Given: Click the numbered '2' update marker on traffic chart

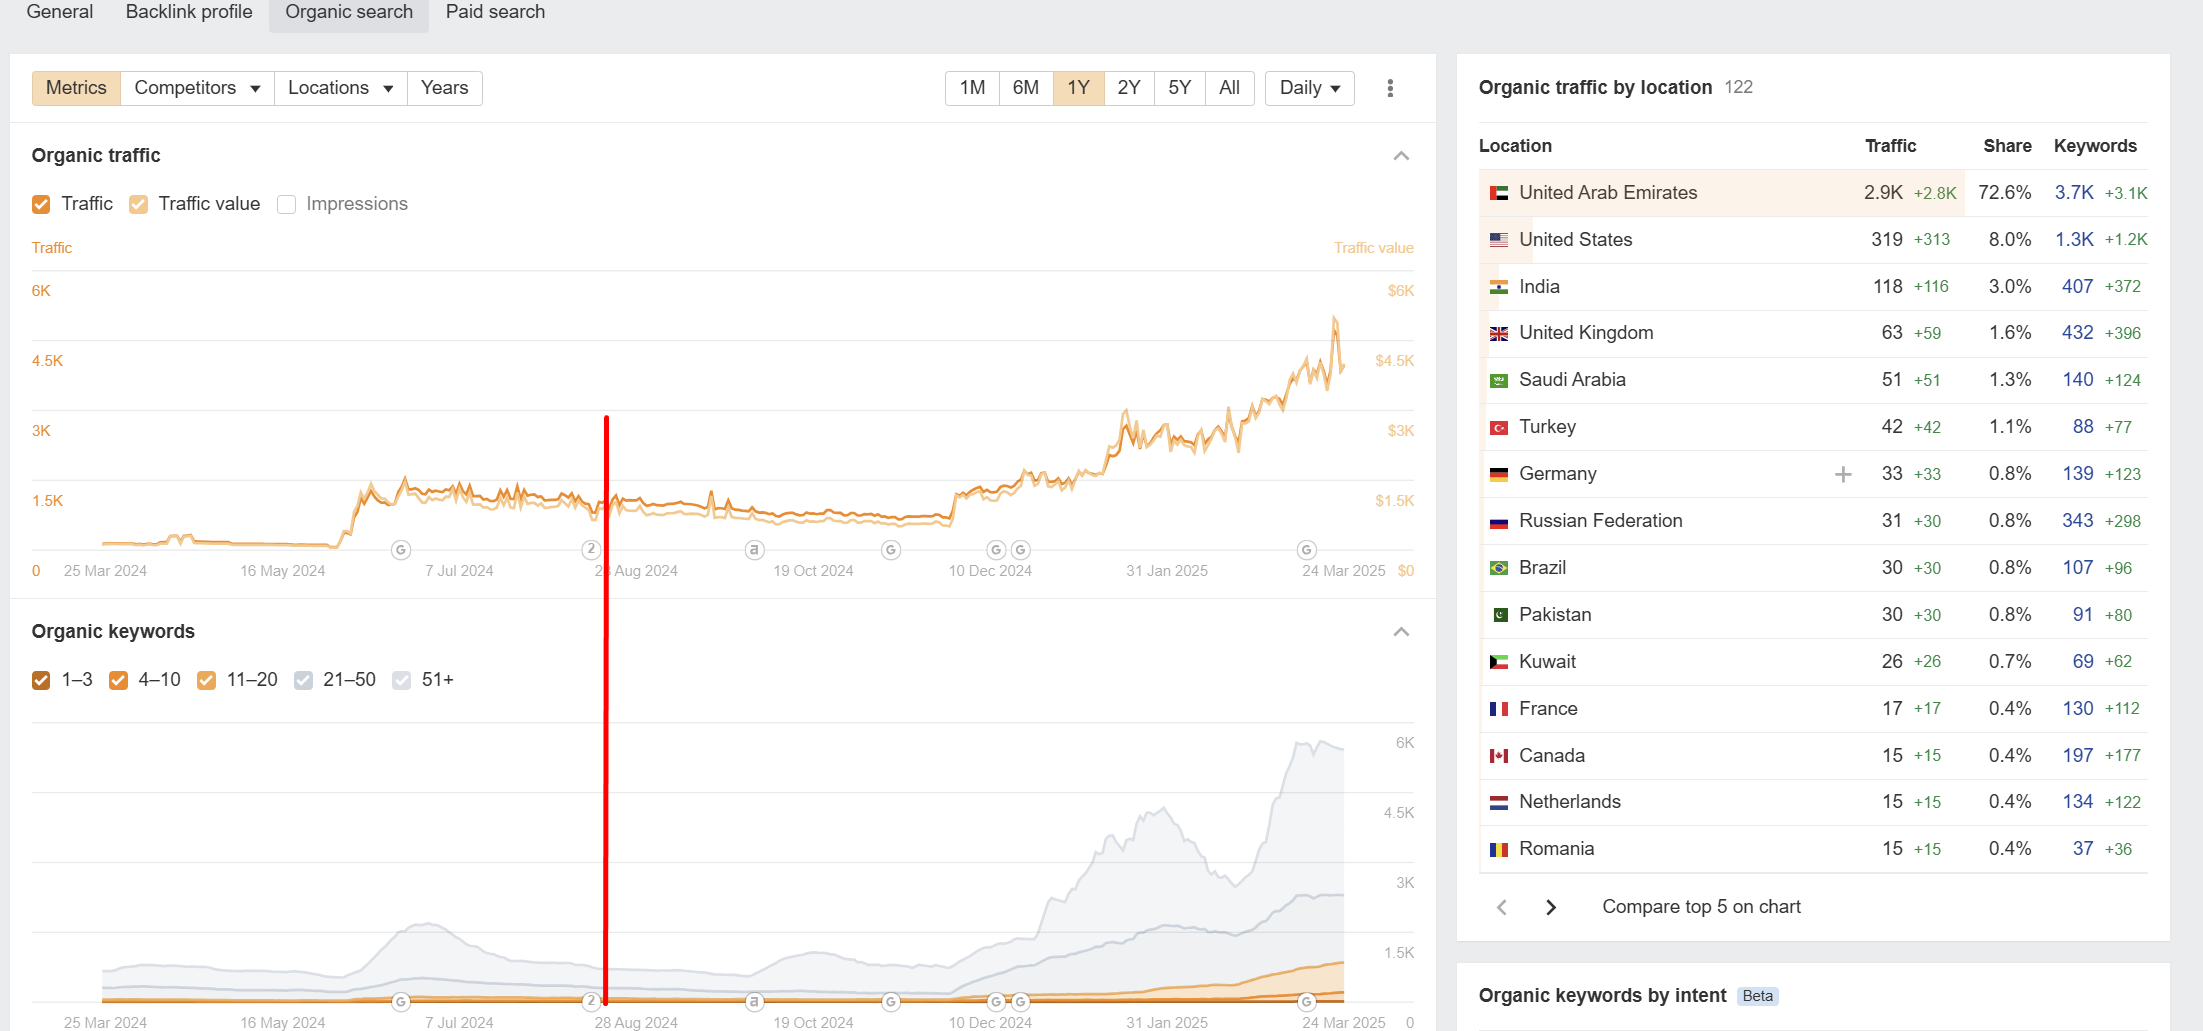Looking at the screenshot, I should (x=591, y=549).
